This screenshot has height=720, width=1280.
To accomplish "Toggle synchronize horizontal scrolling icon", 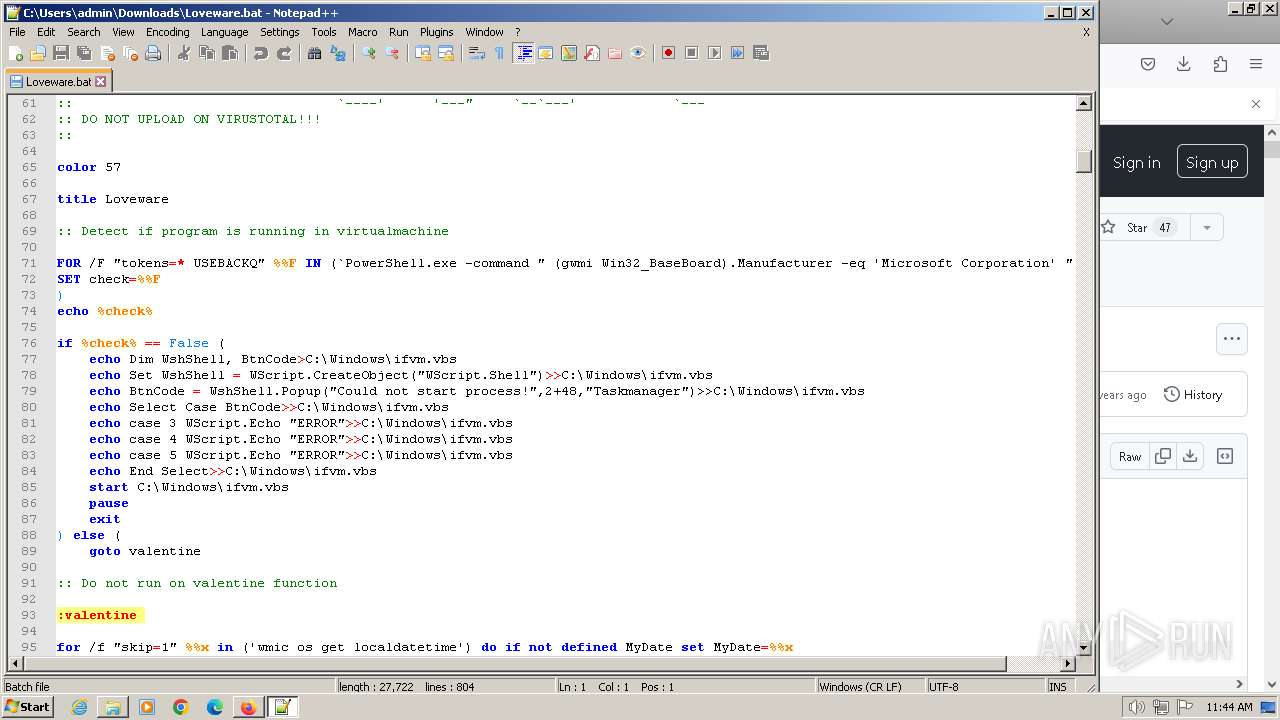I will click(x=445, y=53).
